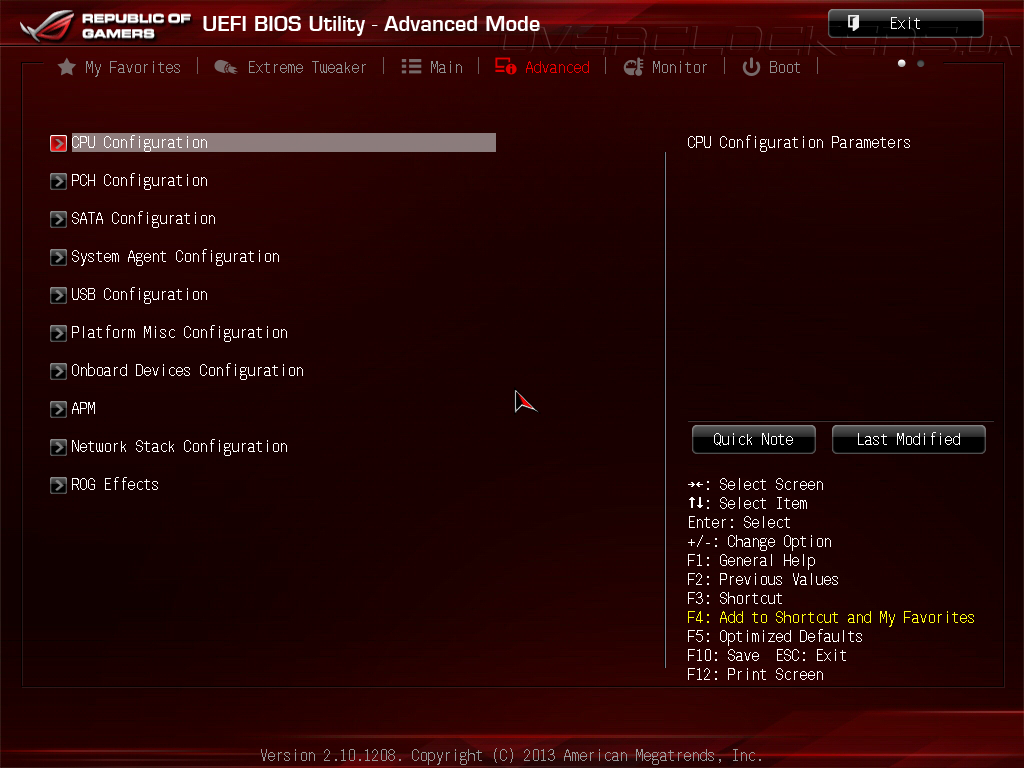Click the thermometer icon beside Monitor
Screen dimensions: 1024x768
pyautogui.click(x=633, y=67)
